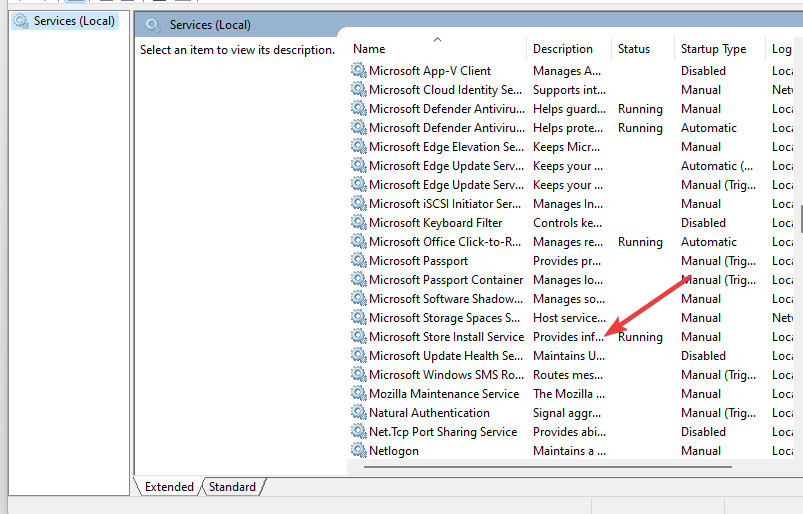Select the Microsoft Passport Container service
Screen dimensions: 803x514
[446, 280]
